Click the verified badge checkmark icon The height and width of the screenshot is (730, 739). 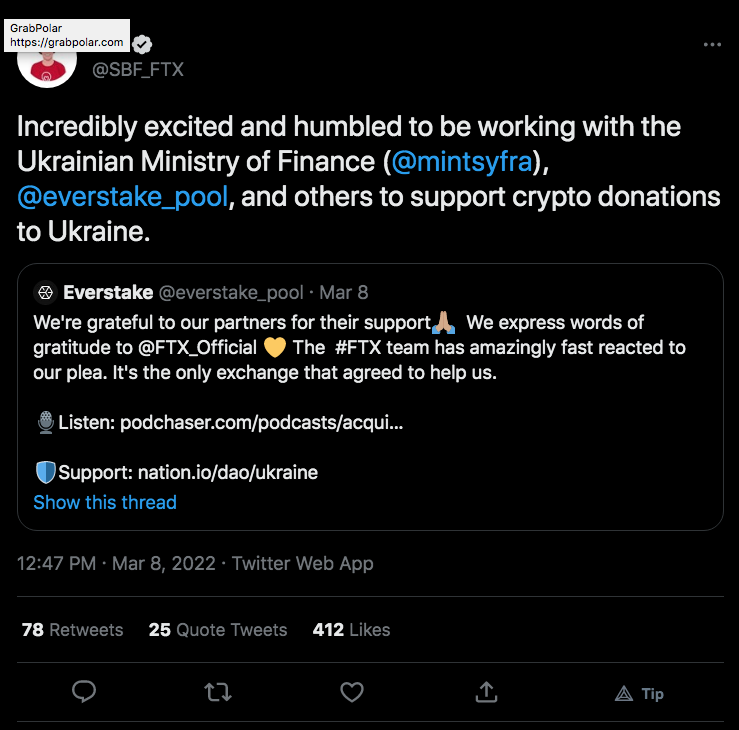coord(142,45)
